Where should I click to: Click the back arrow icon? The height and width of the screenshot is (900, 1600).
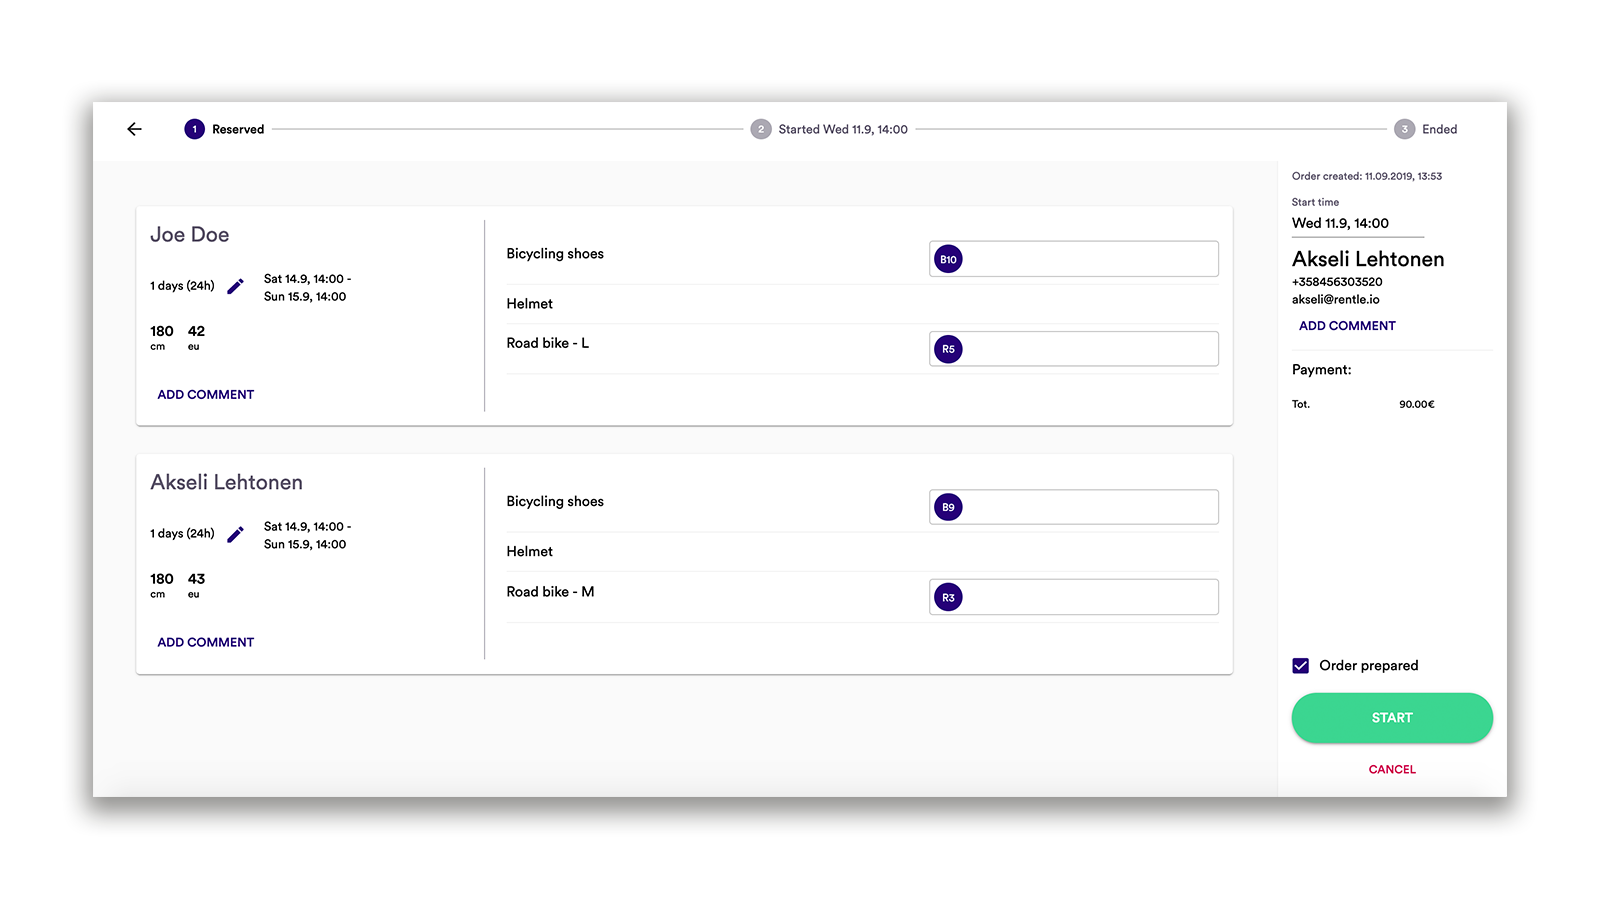135,129
